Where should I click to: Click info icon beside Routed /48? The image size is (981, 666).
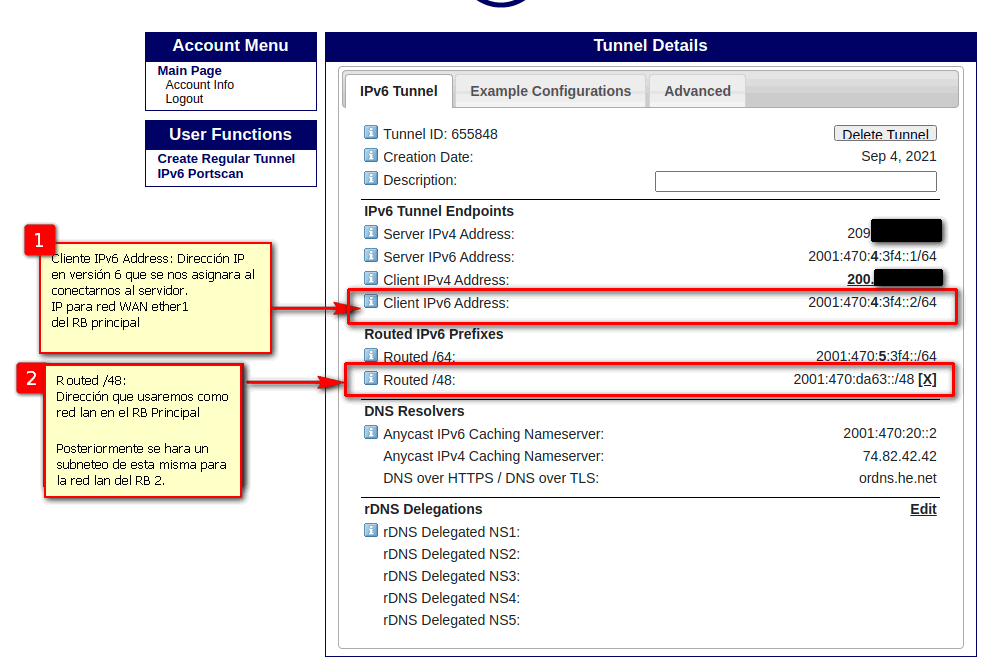click(x=371, y=379)
